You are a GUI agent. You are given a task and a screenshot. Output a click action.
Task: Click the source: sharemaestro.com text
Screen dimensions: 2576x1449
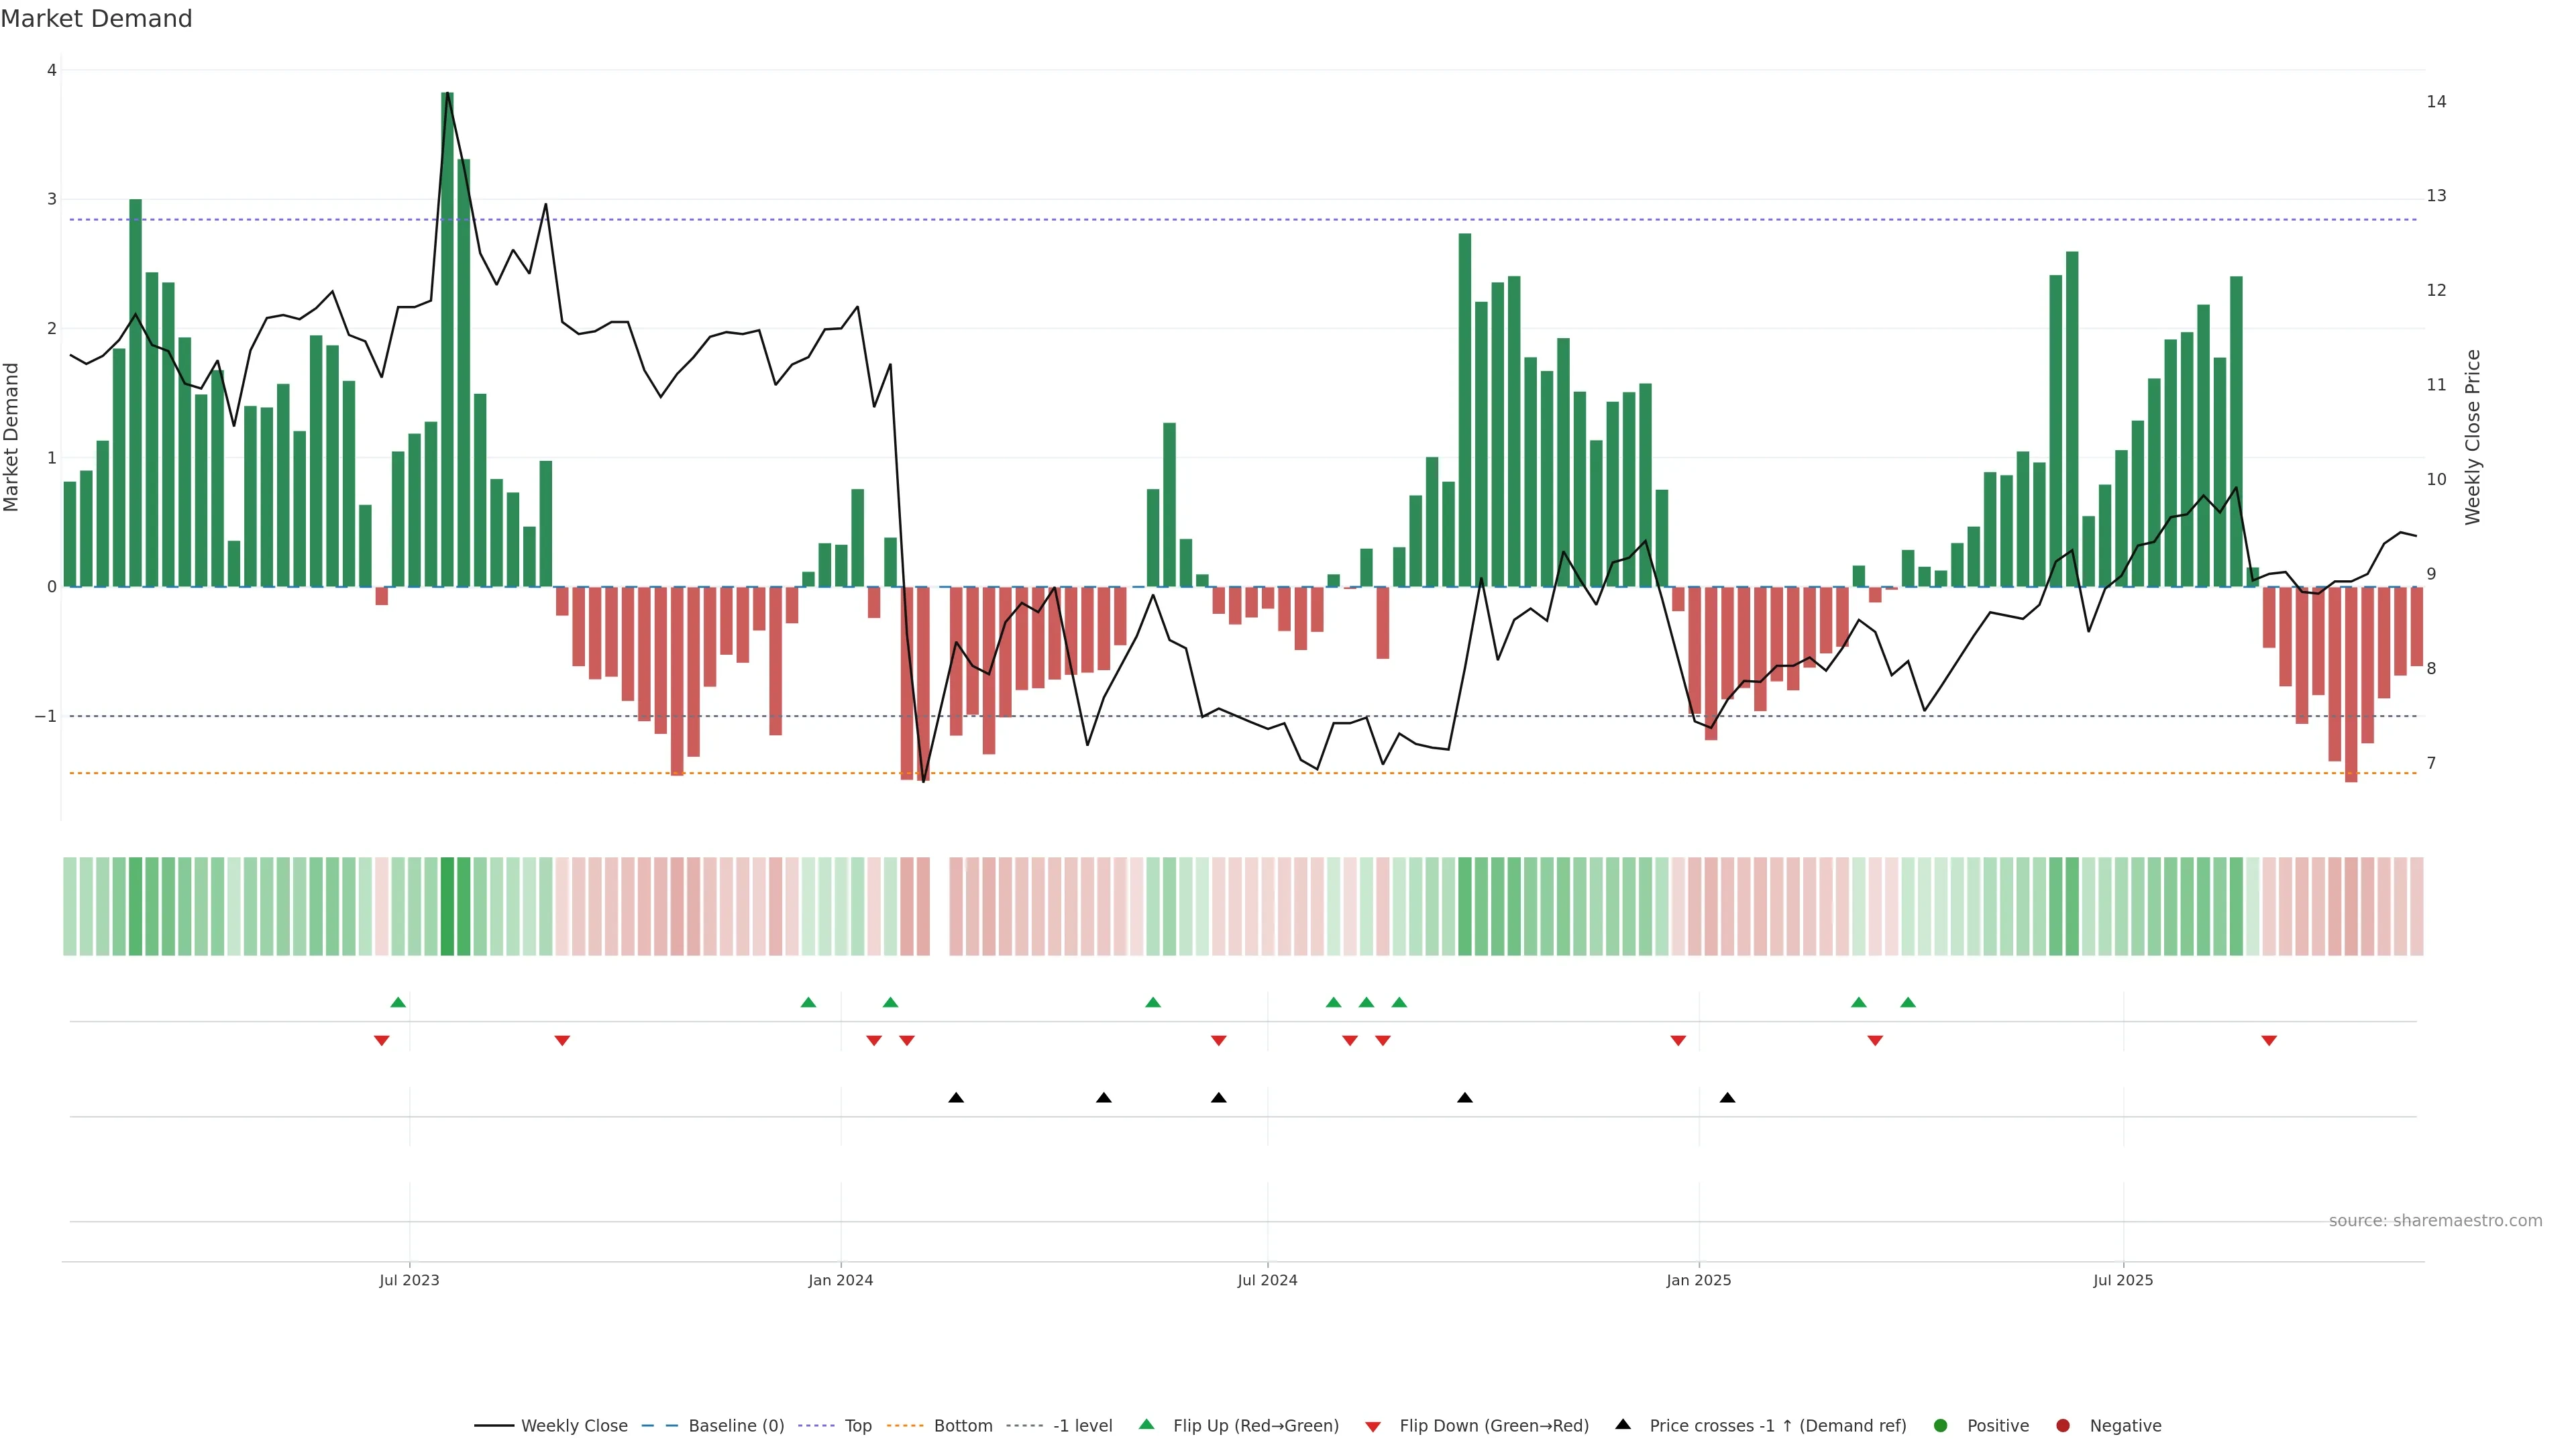[x=2435, y=1221]
